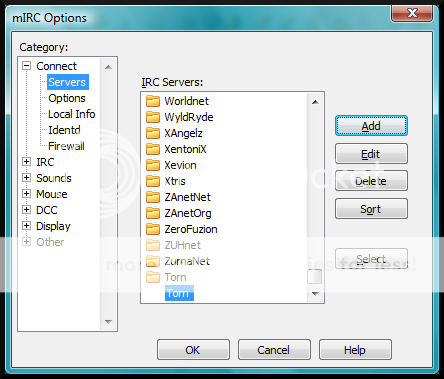Click the Xtris folder icon
Screen dimensions: 444x379
[x=153, y=181]
